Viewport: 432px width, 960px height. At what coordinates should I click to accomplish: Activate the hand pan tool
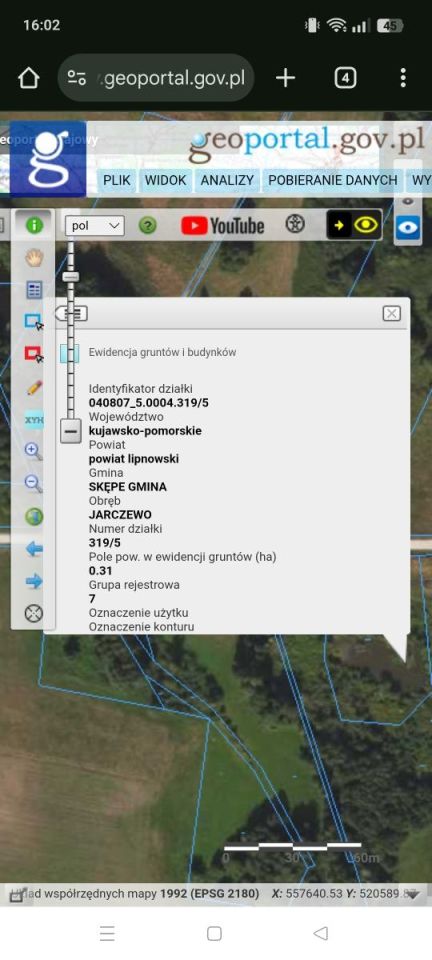point(34,258)
